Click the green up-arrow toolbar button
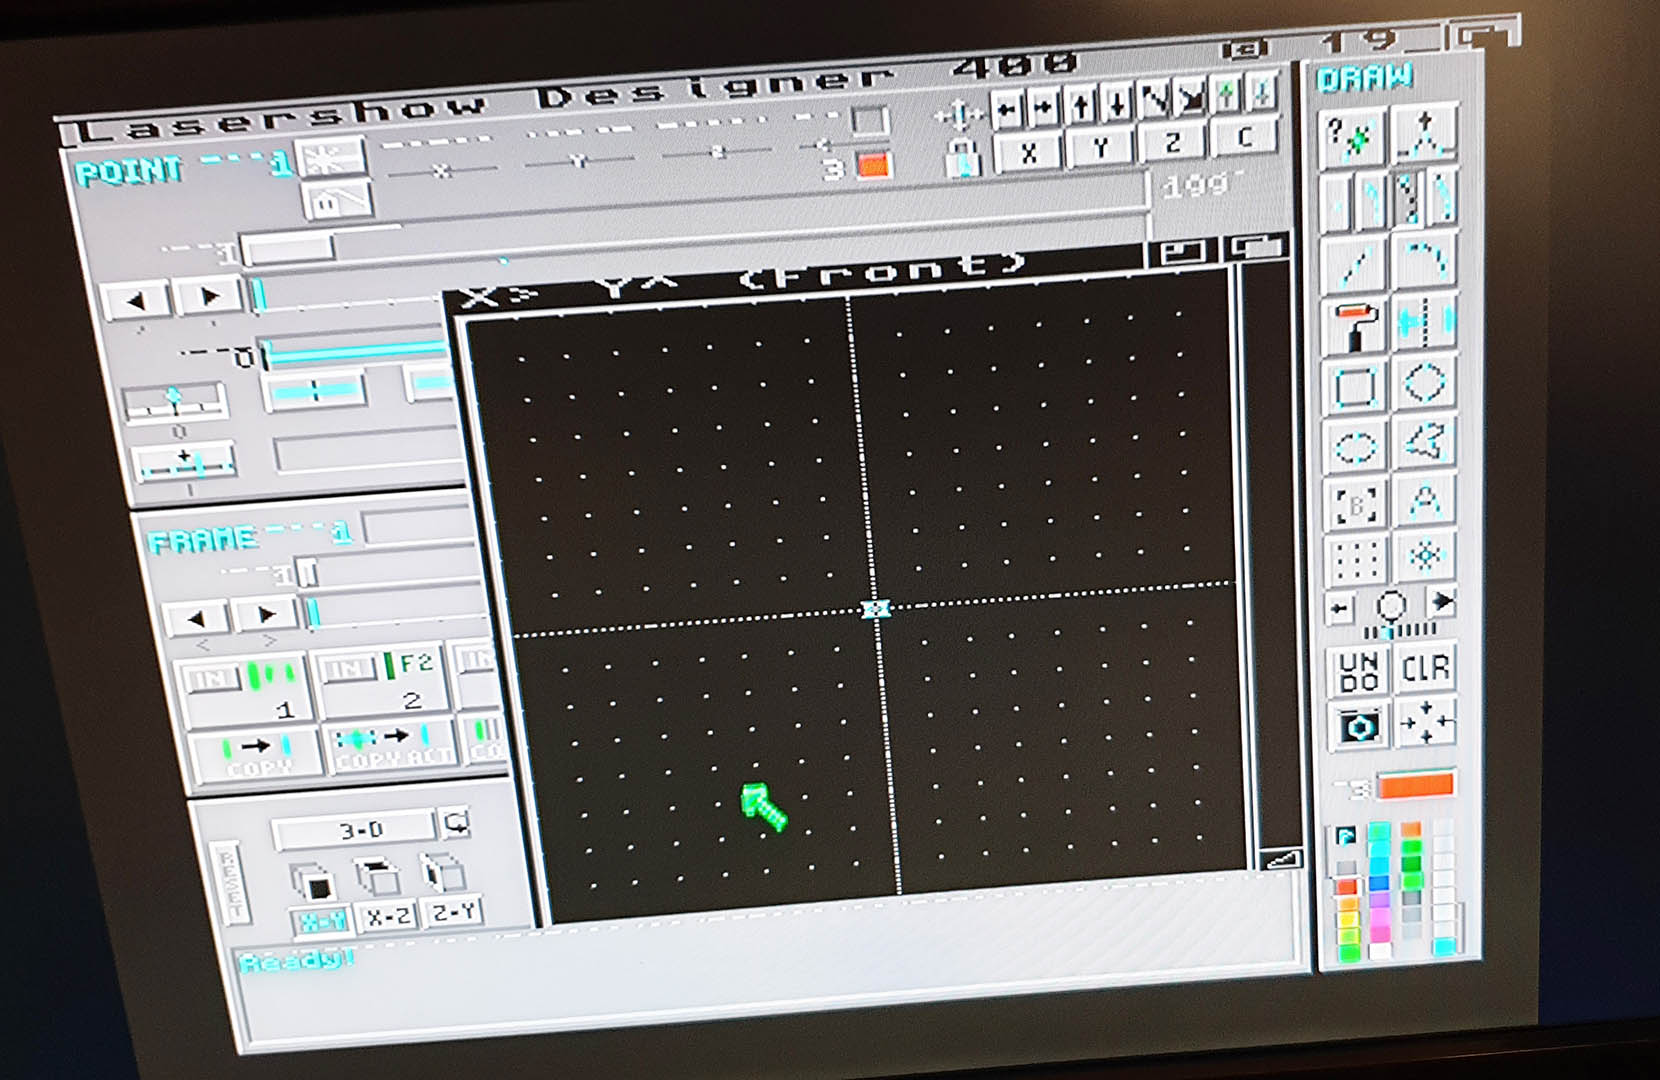The width and height of the screenshot is (1660, 1080). 1226,95
